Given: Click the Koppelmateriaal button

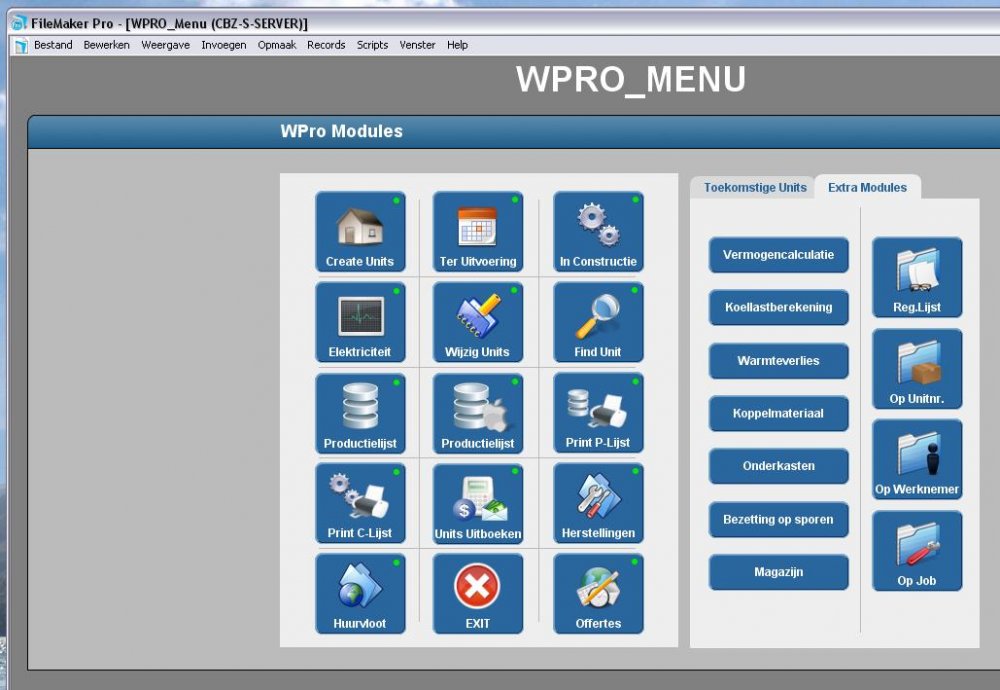Looking at the screenshot, I should [x=779, y=414].
